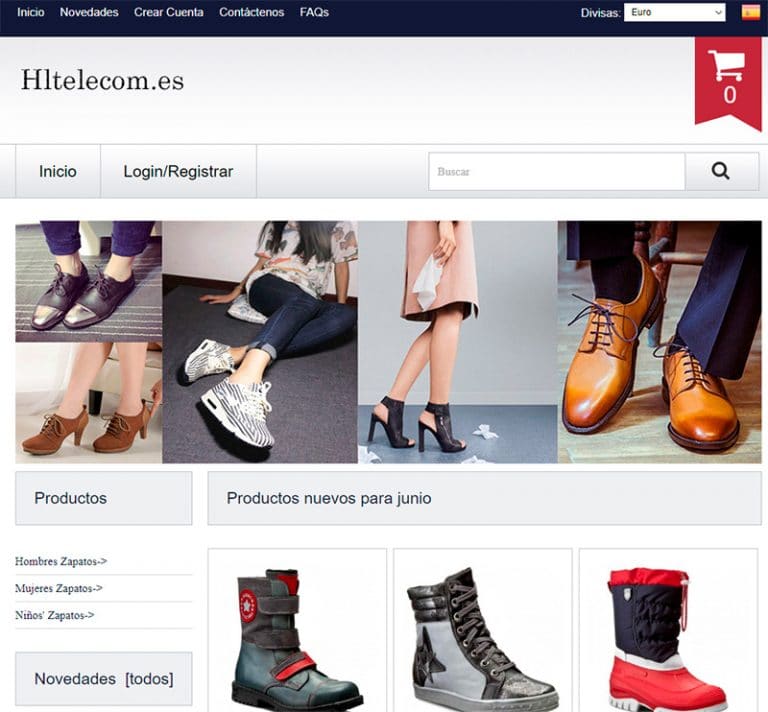Open the silver lace-up high-top product
The width and height of the screenshot is (768, 712).
483,637
